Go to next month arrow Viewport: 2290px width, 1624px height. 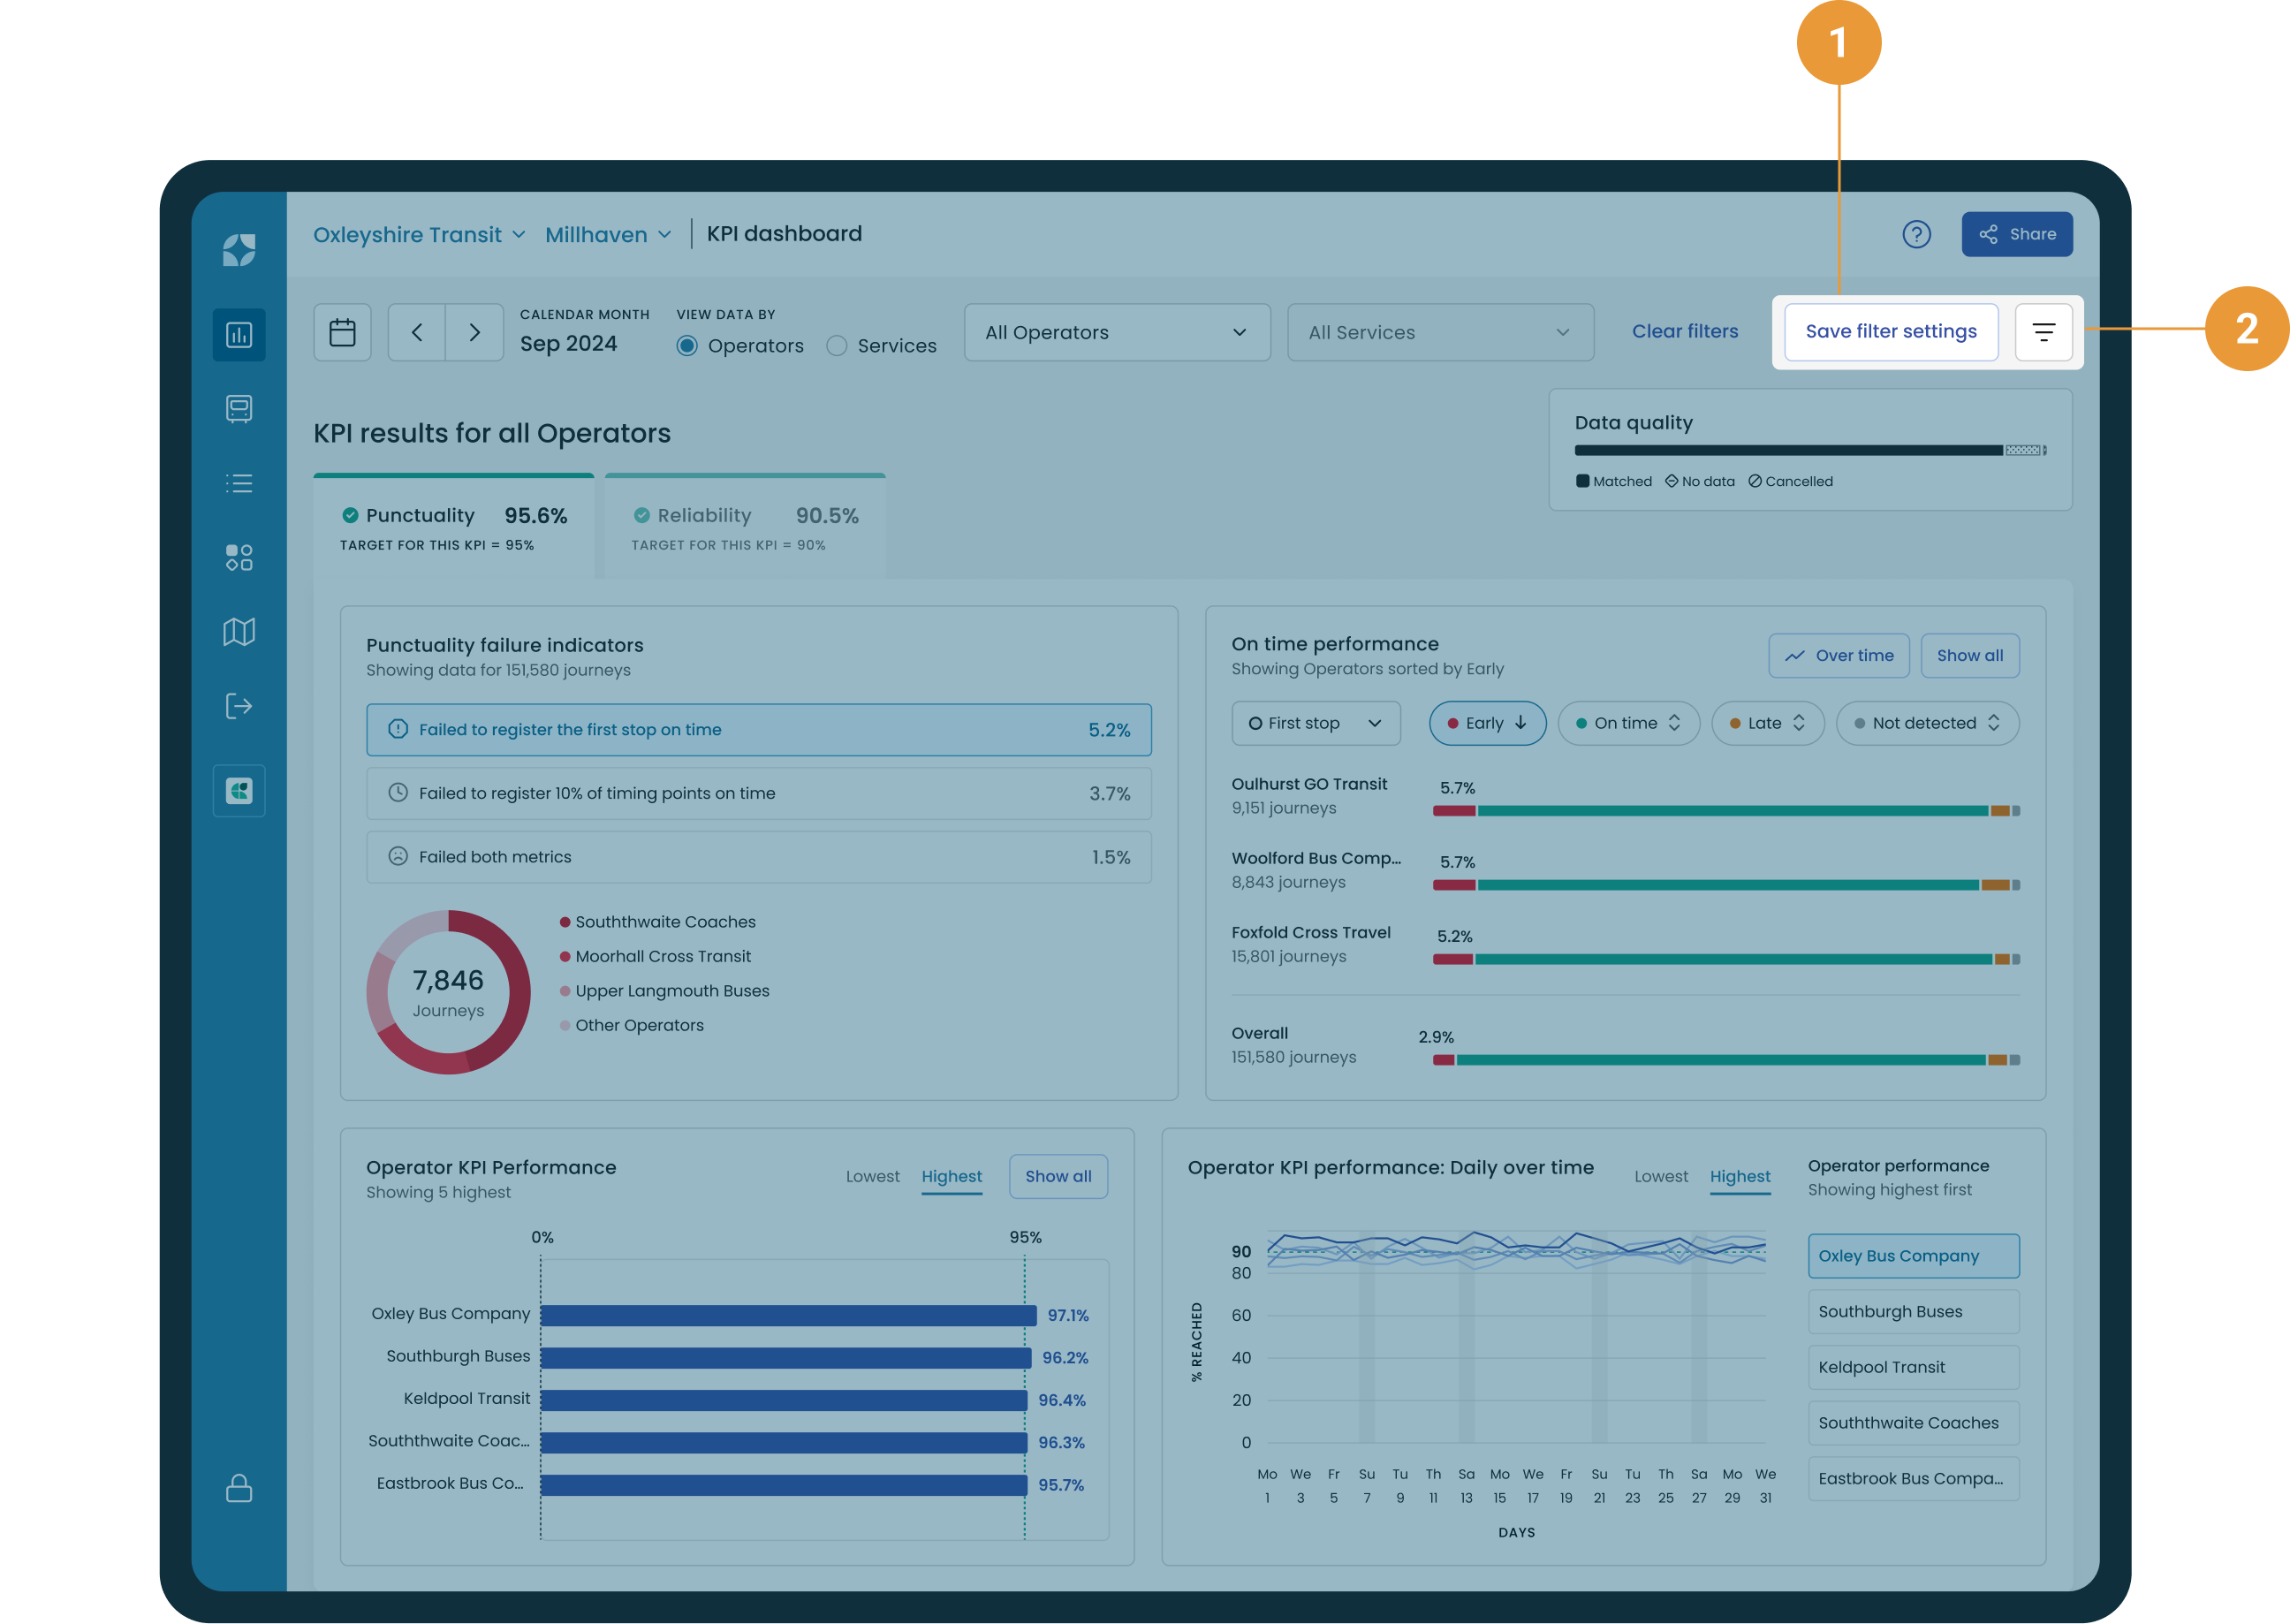coord(474,332)
